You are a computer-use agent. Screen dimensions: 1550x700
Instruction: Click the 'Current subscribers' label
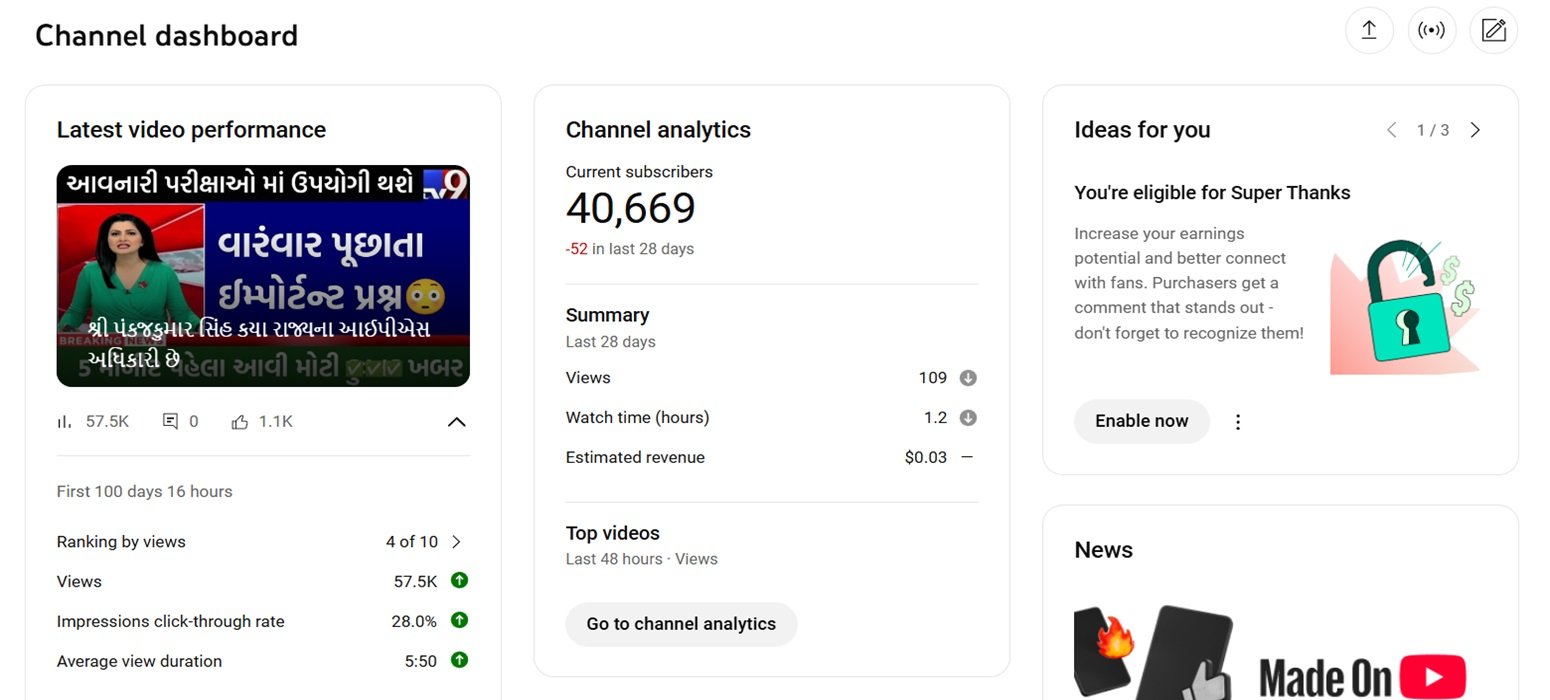point(639,172)
